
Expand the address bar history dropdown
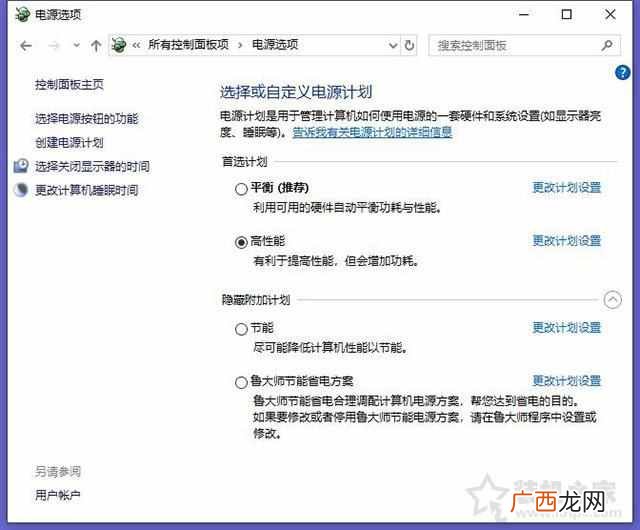point(393,45)
